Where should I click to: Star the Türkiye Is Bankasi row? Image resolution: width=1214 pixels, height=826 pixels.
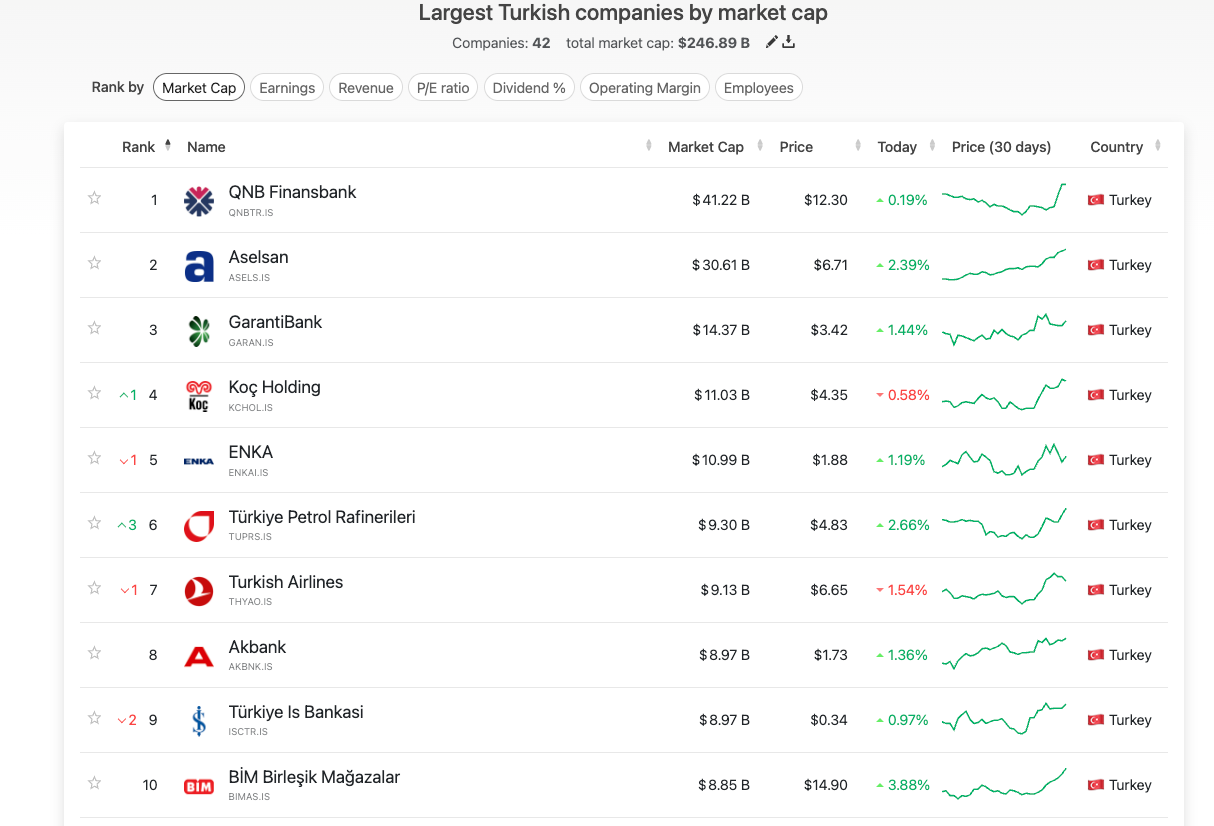click(95, 718)
